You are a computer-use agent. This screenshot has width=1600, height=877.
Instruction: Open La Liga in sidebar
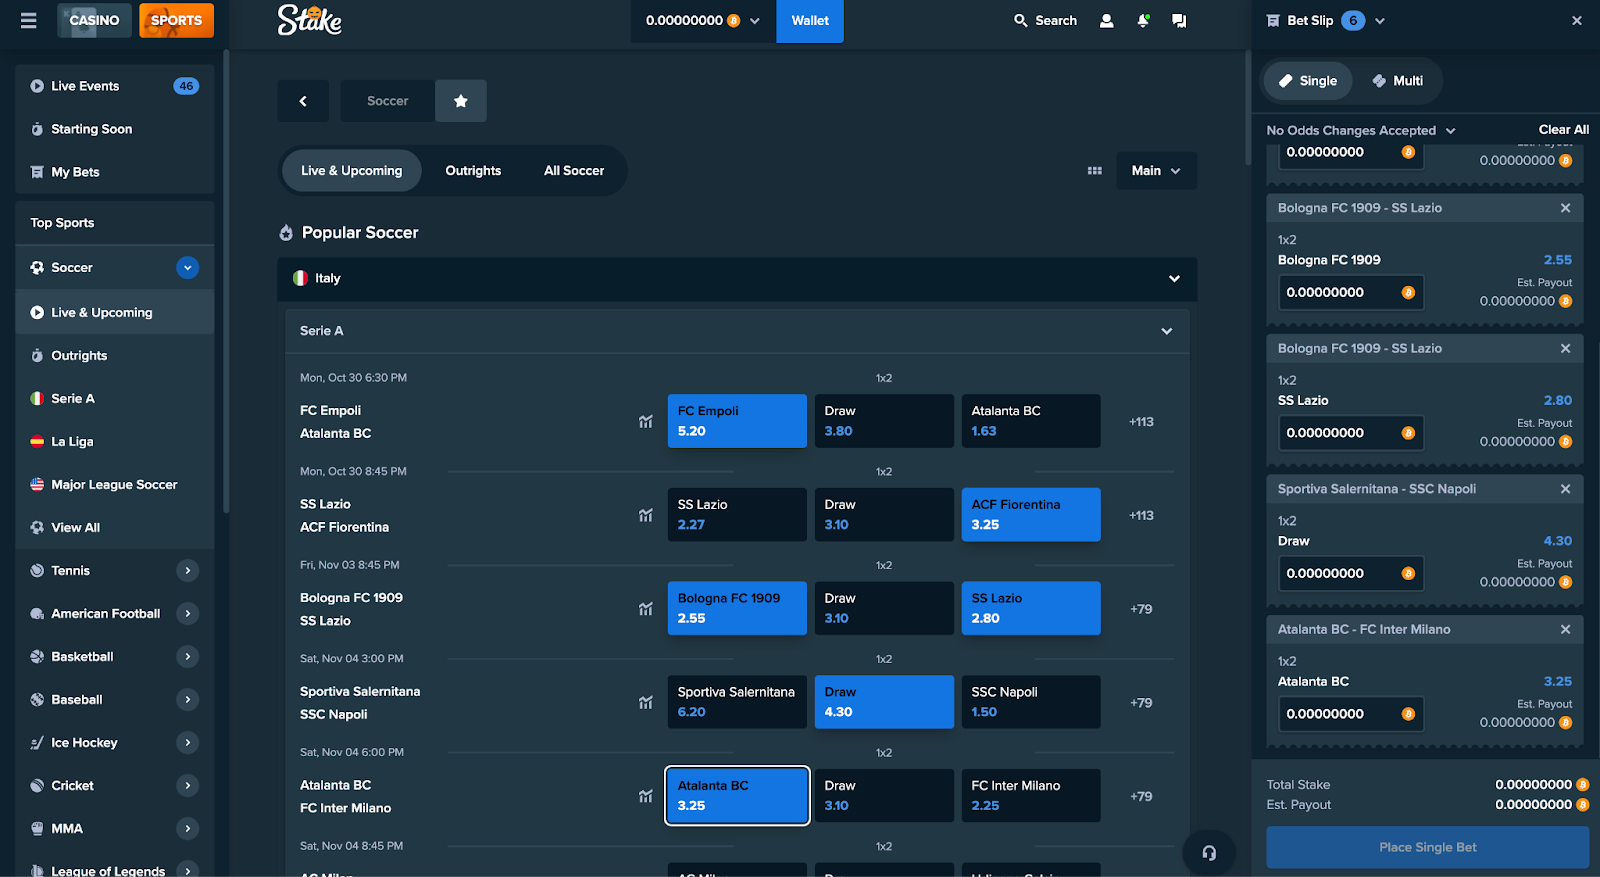tap(115, 441)
